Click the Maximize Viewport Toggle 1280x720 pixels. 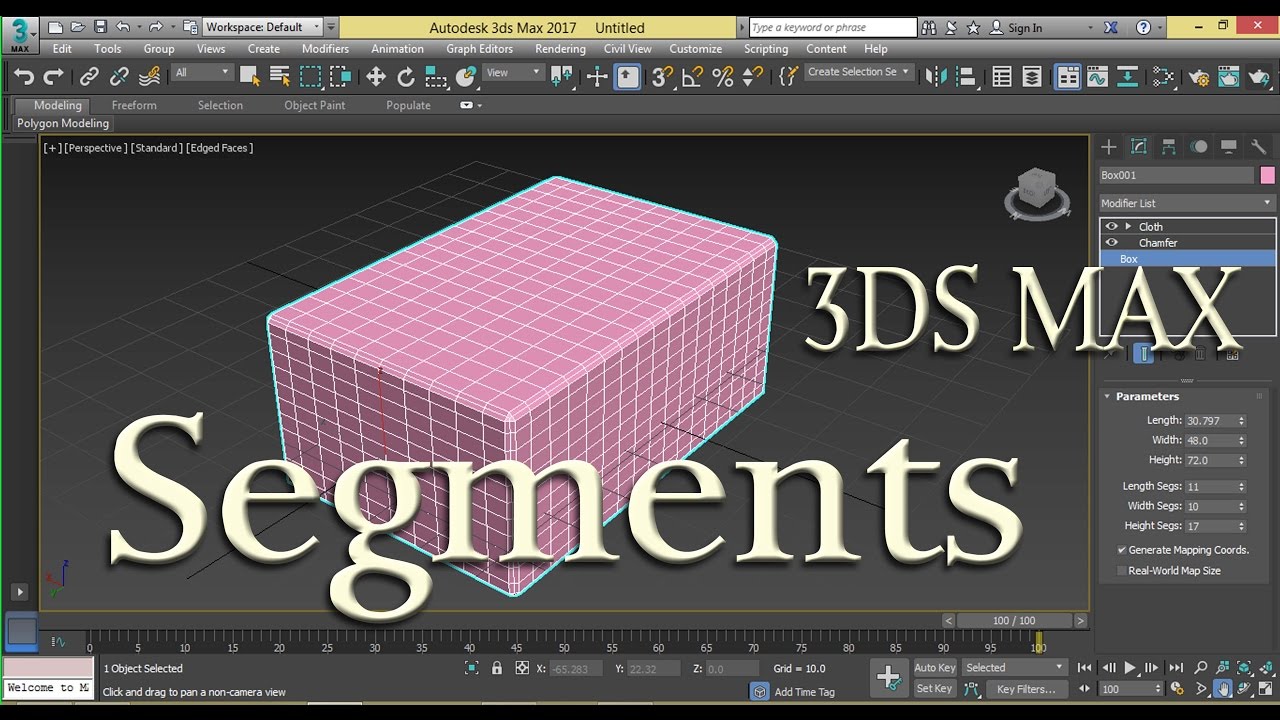1266,688
